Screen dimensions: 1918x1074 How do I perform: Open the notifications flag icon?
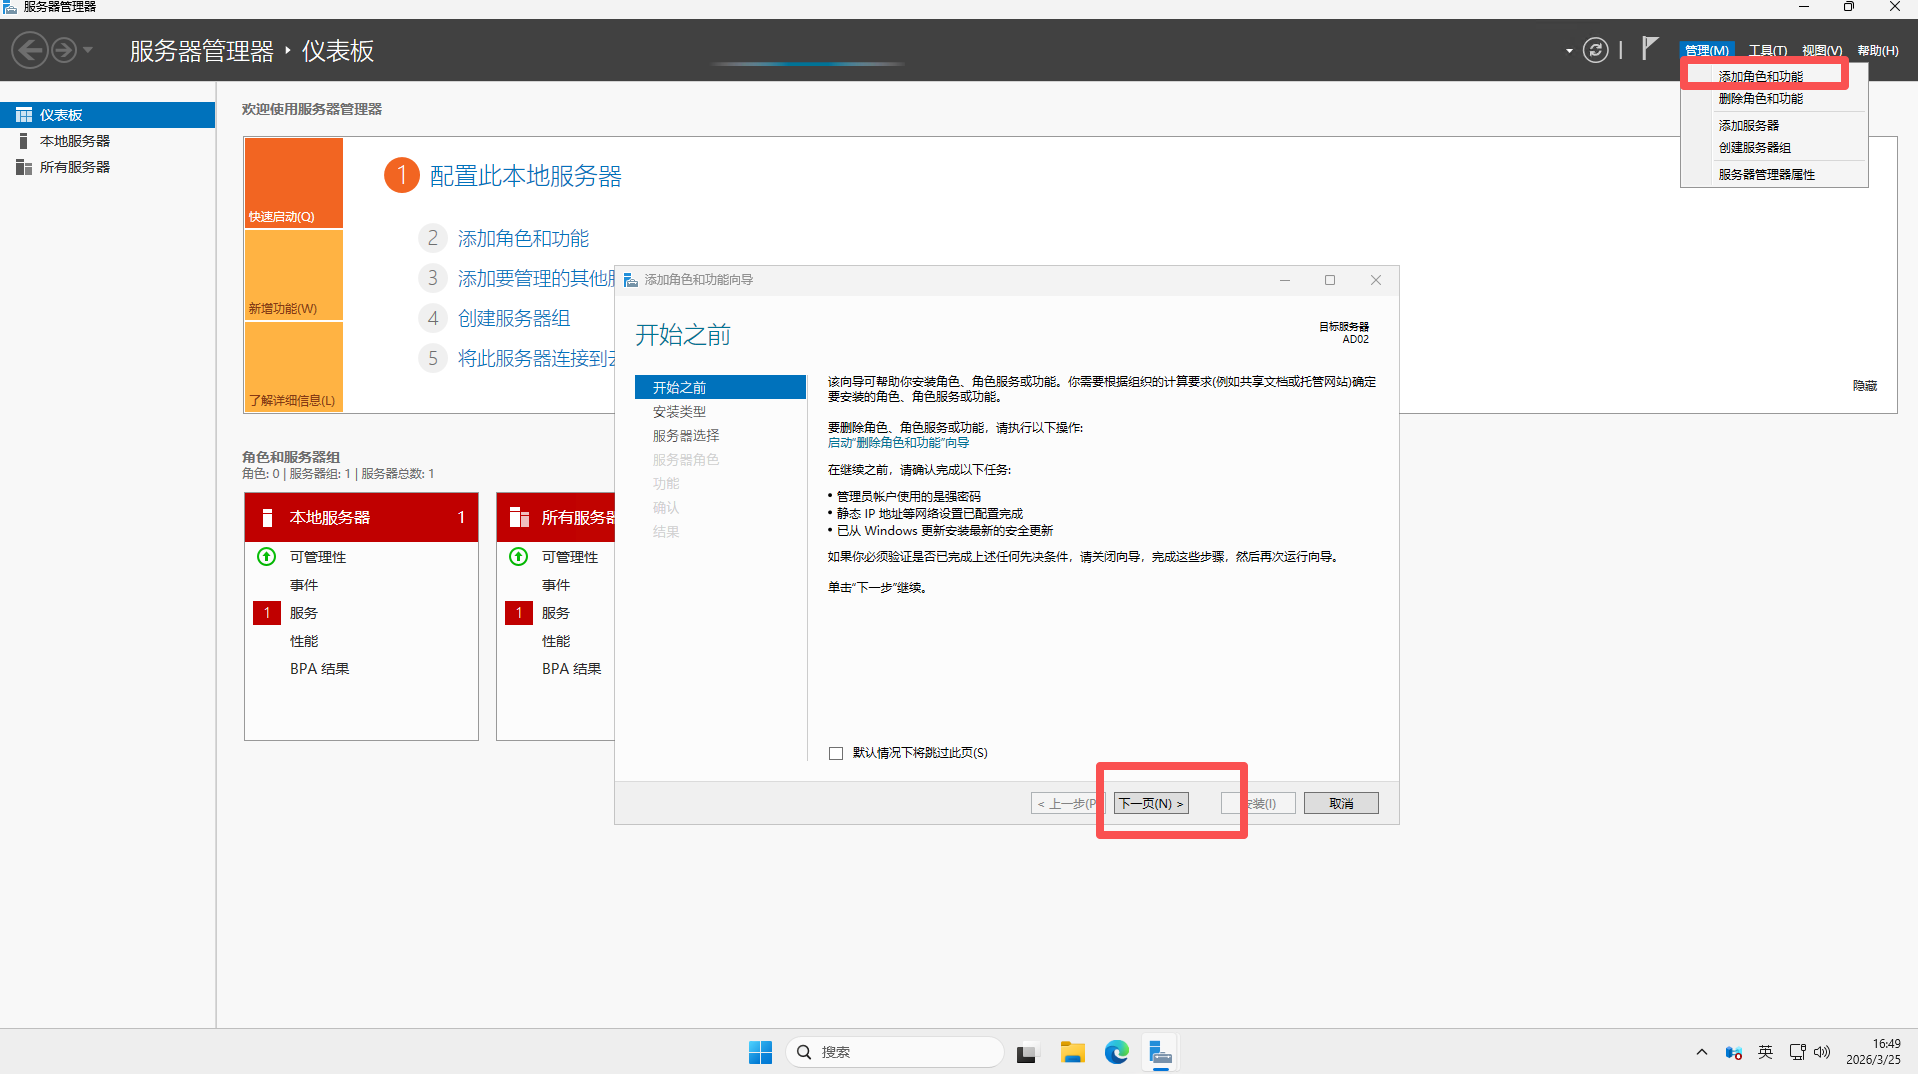(x=1649, y=48)
